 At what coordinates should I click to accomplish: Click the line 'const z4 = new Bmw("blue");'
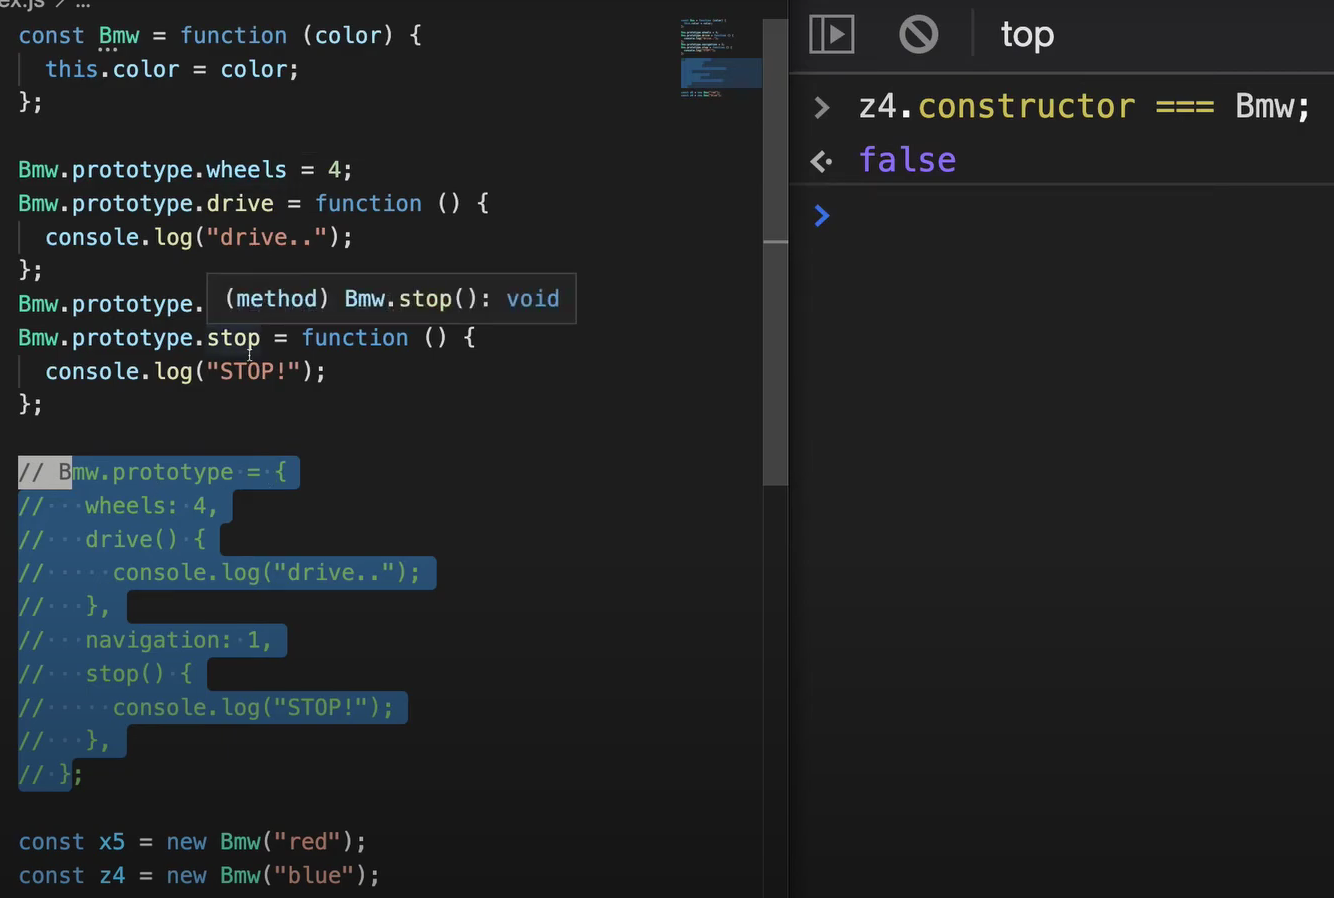pos(199,876)
